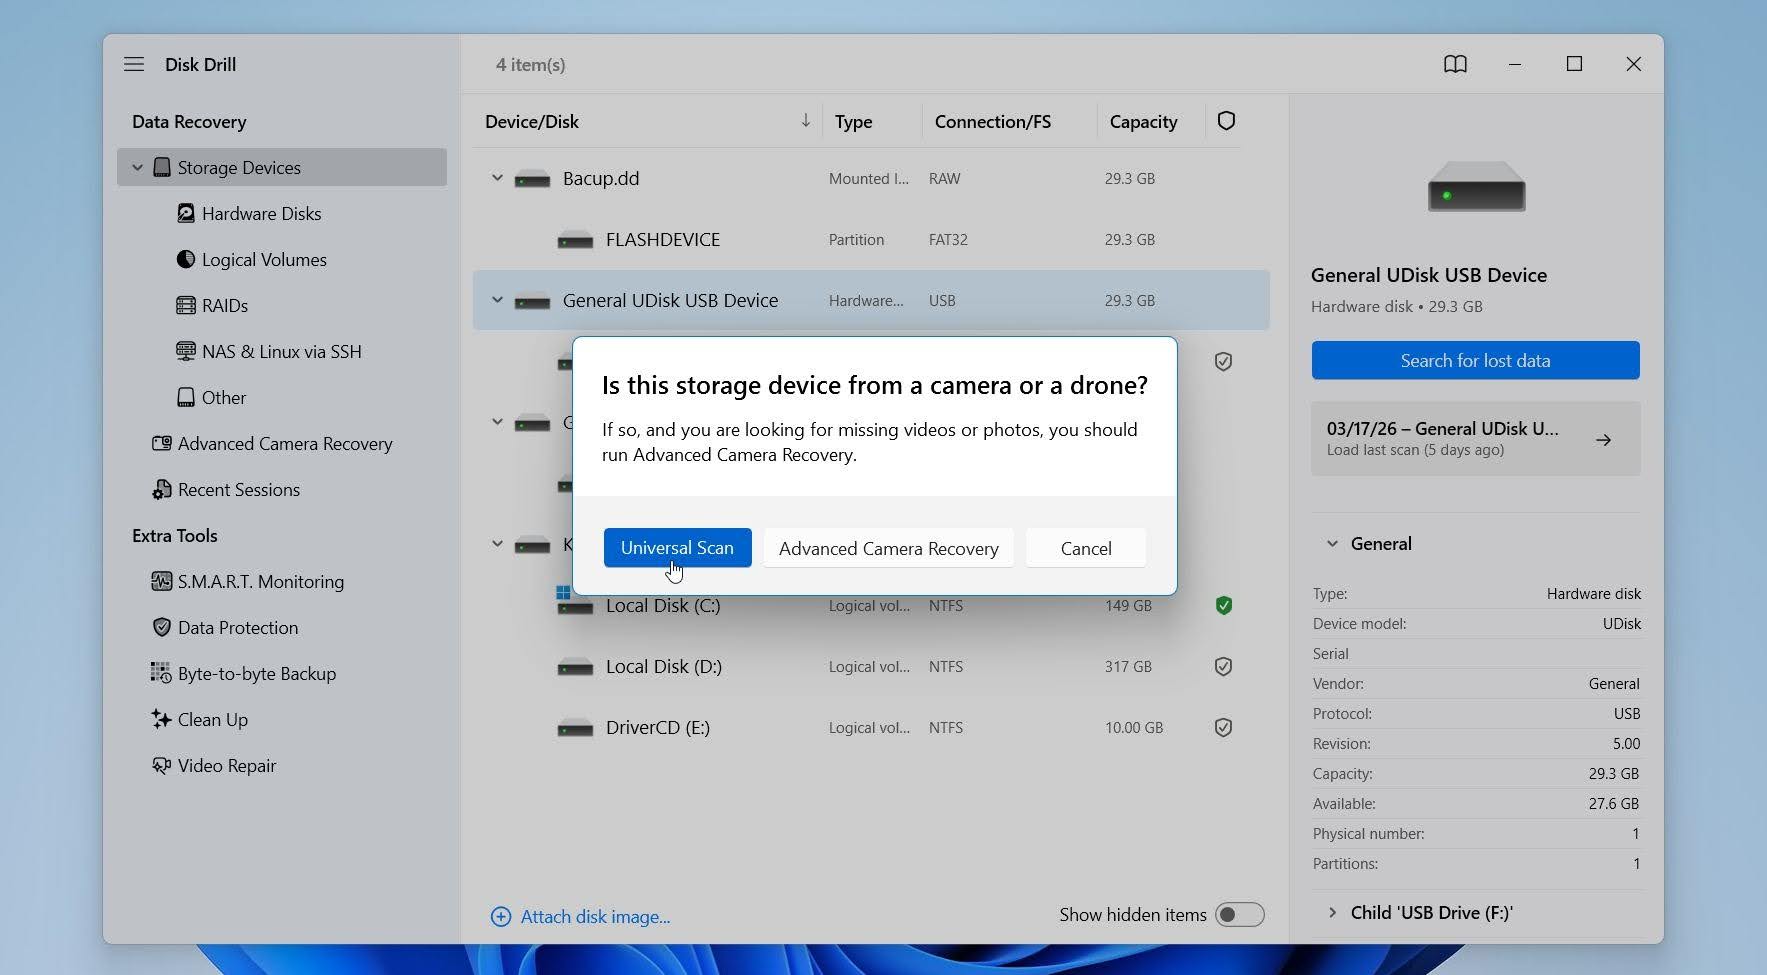
Task: Click the Hardware Disks icon
Action: coord(185,213)
